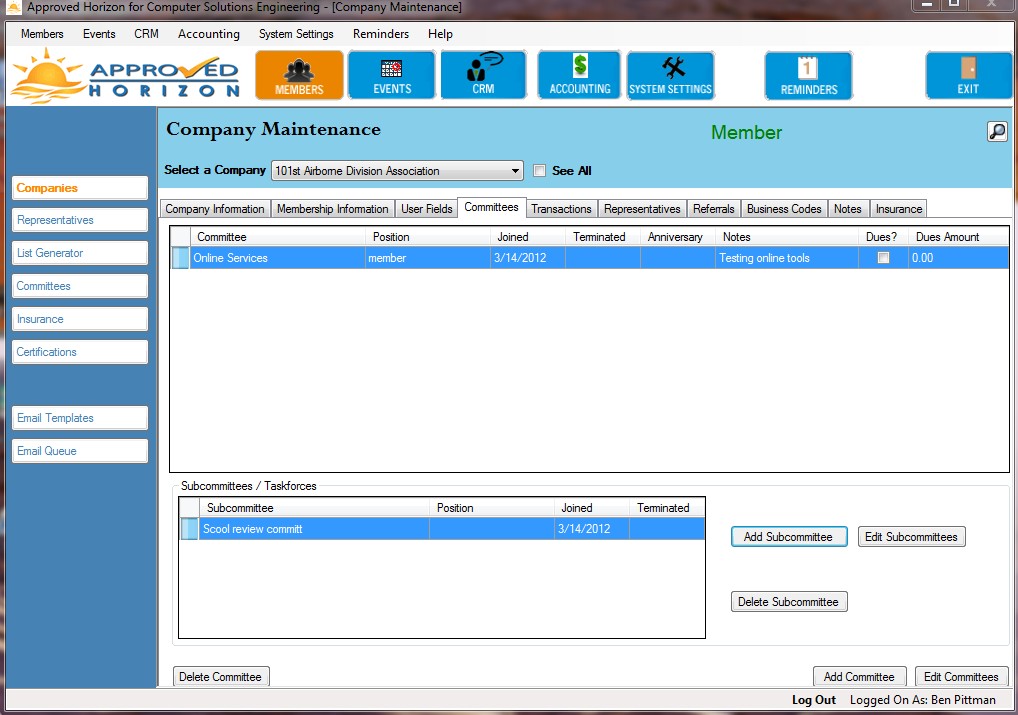Select the Online Services row header

click(180, 258)
